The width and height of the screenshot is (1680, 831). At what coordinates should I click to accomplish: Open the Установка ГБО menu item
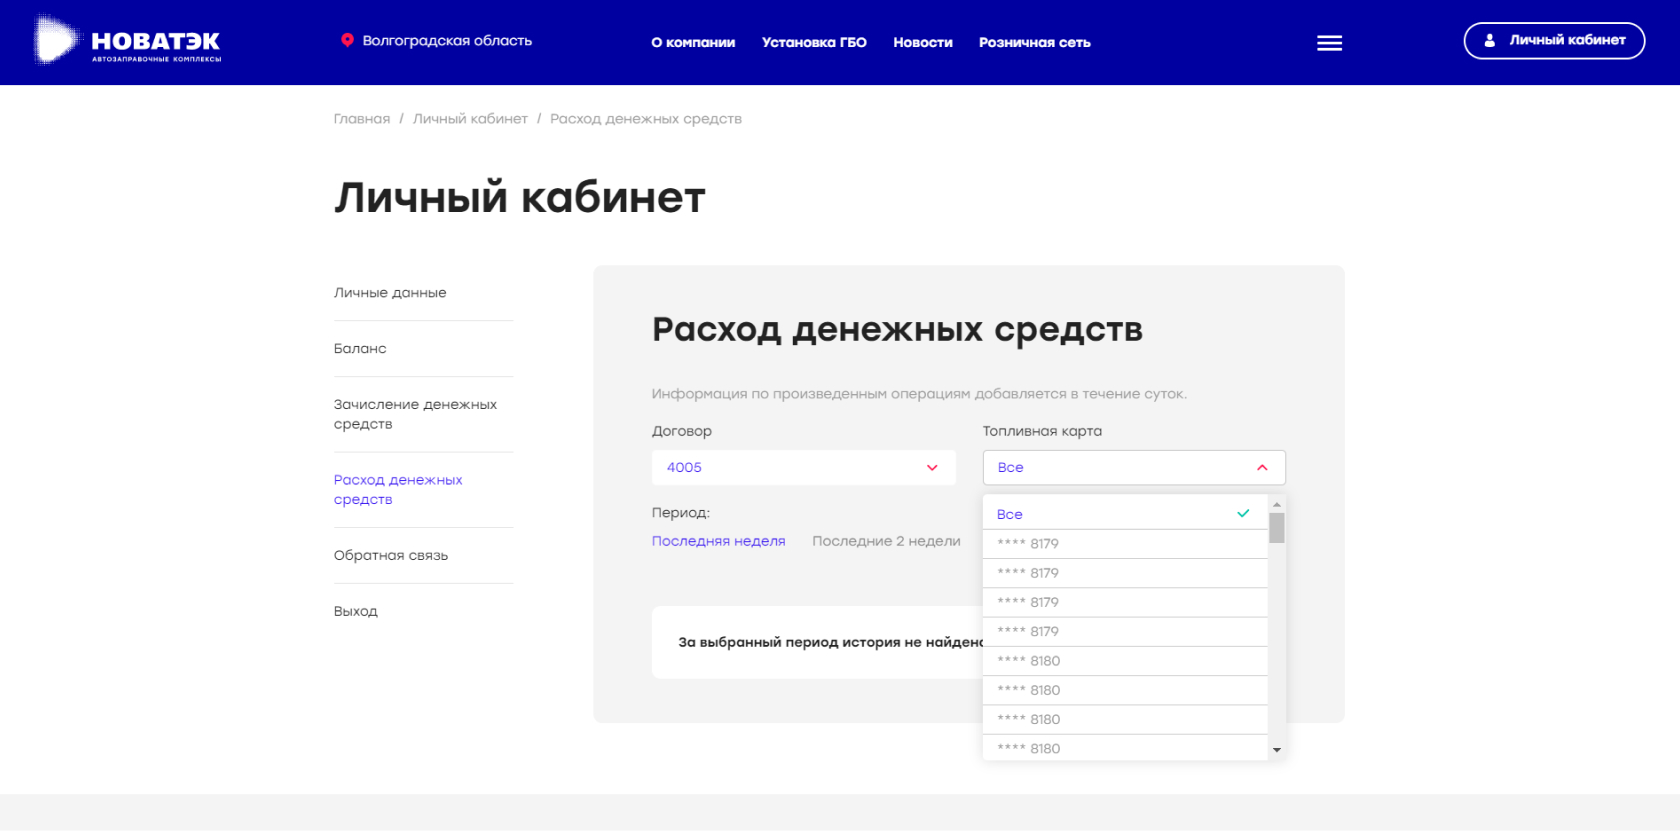click(x=814, y=43)
